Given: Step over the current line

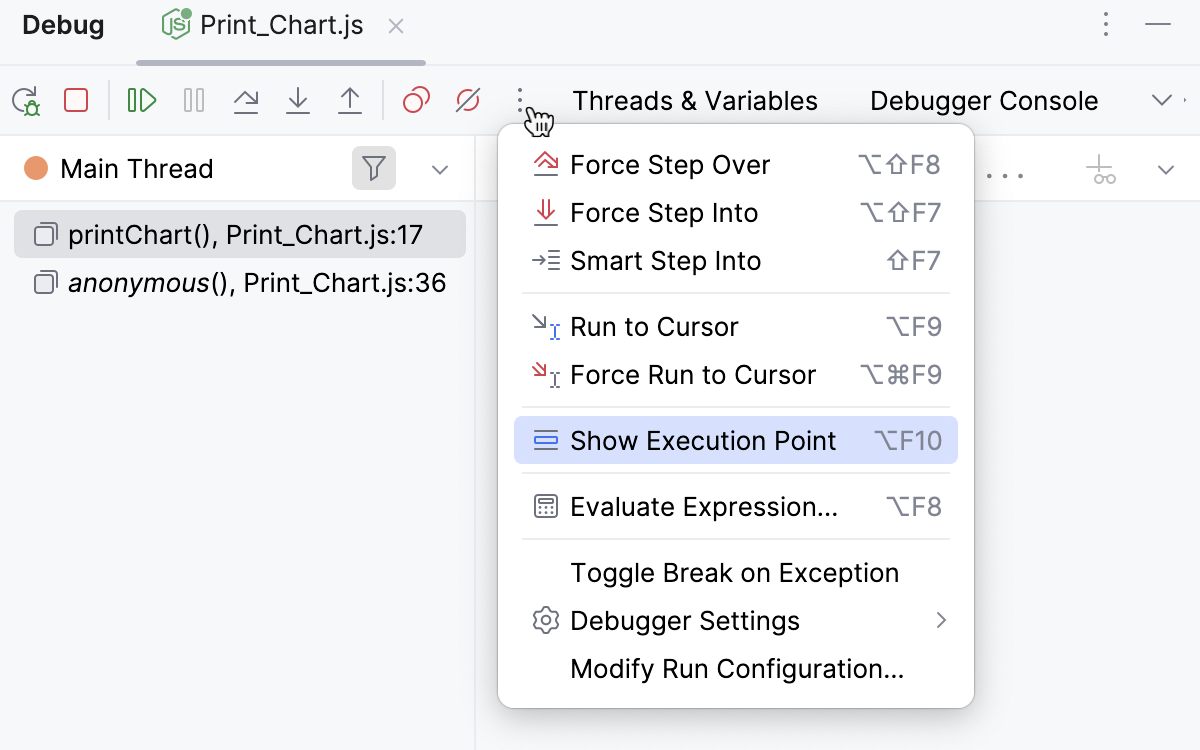Looking at the screenshot, I should tap(246, 100).
